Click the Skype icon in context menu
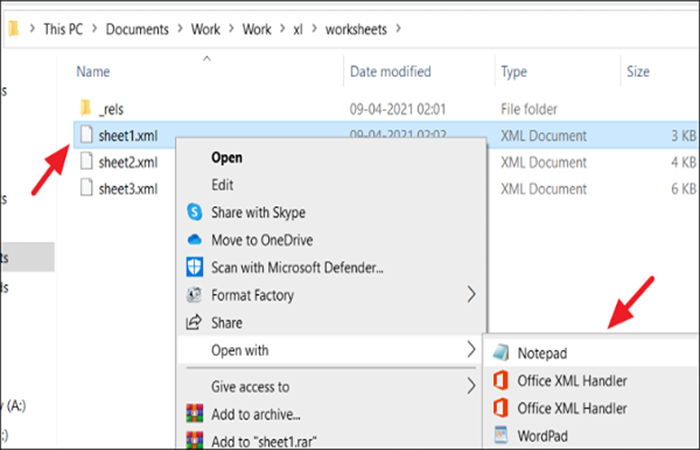Viewport: 700px width, 450px height. [195, 212]
